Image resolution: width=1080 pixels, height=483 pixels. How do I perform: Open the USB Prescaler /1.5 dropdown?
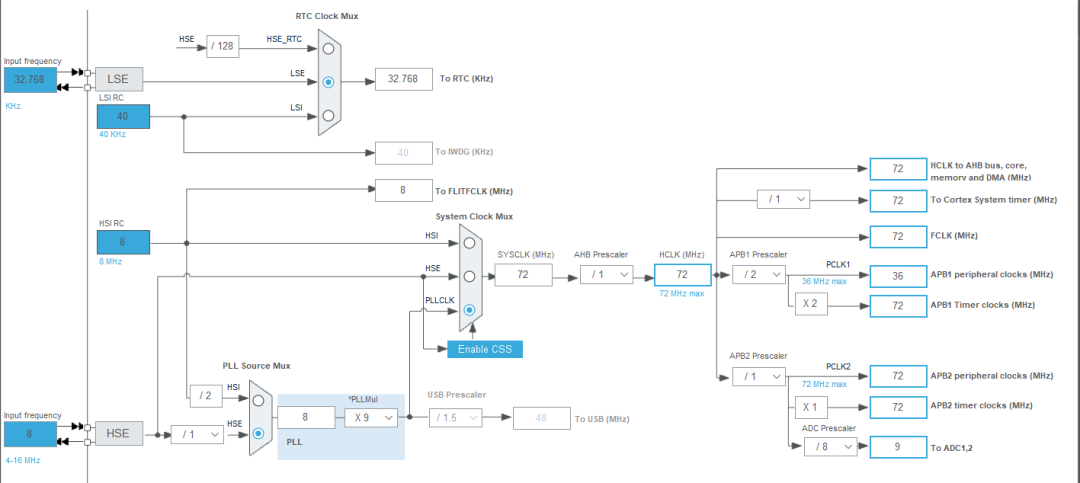(455, 418)
